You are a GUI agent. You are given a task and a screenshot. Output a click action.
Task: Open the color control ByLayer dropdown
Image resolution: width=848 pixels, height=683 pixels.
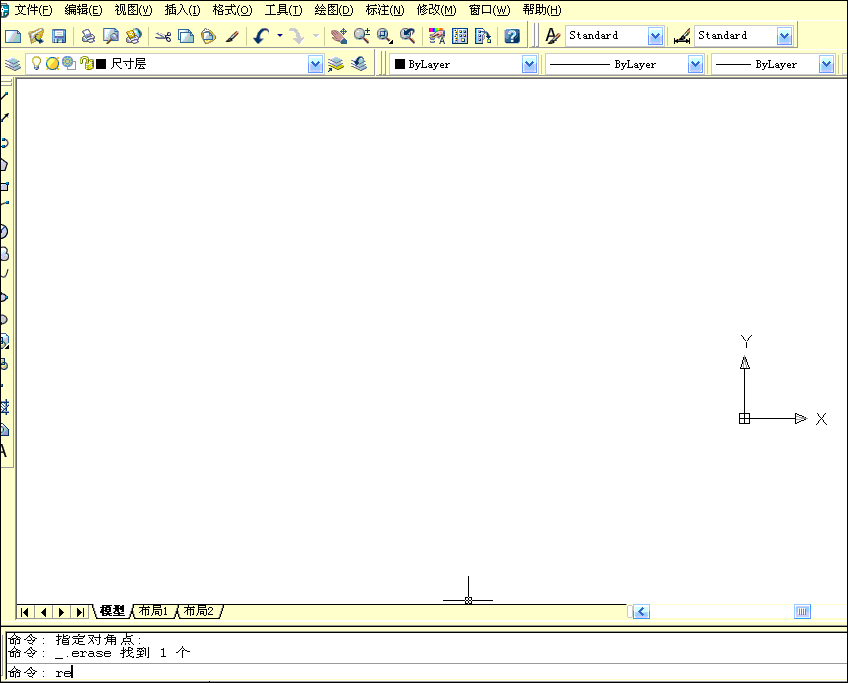[529, 64]
